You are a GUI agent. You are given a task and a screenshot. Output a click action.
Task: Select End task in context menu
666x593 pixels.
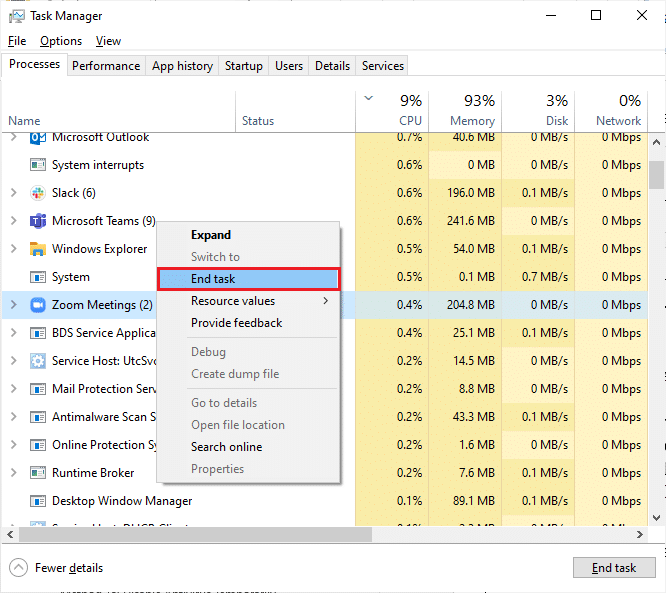[x=248, y=279]
